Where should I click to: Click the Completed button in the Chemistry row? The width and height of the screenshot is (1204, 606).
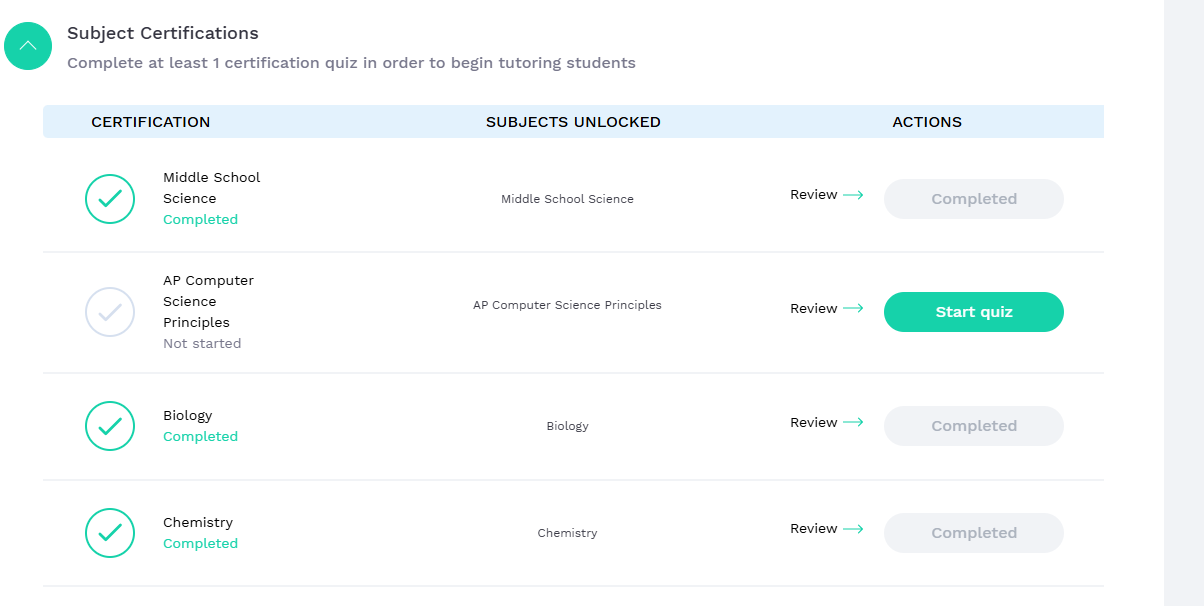tap(973, 533)
